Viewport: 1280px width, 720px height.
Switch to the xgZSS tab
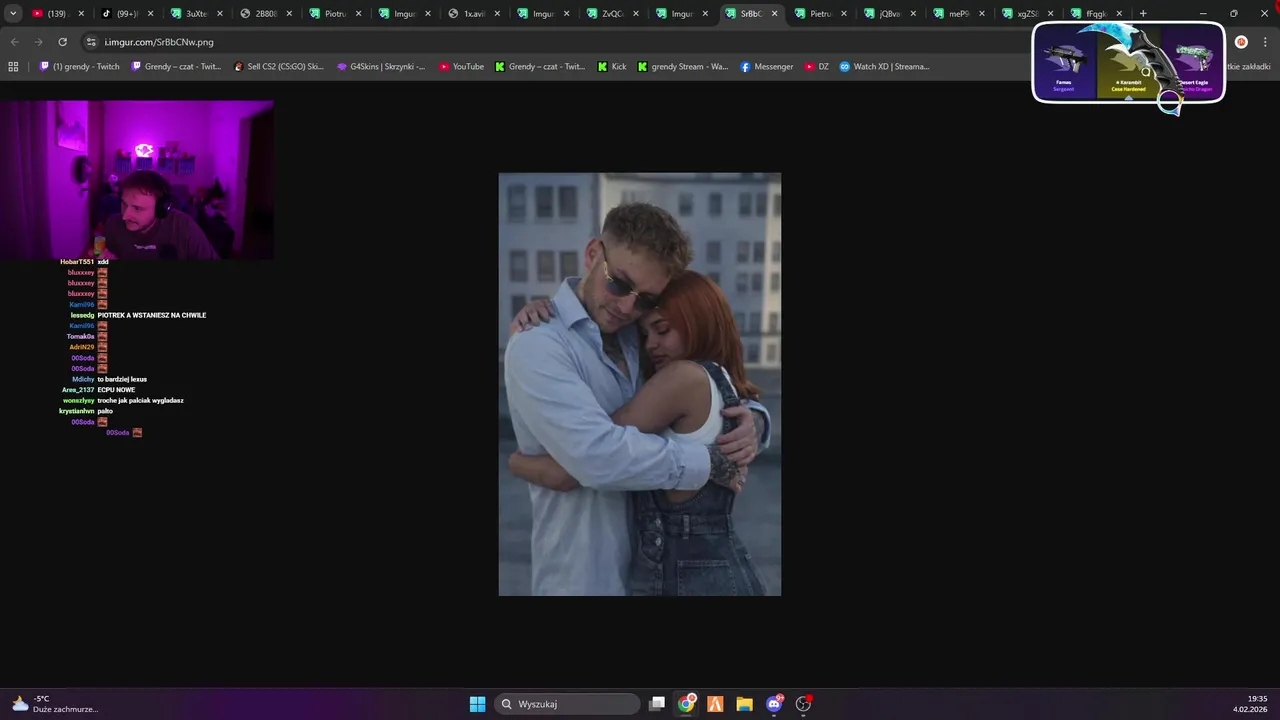1027,14
